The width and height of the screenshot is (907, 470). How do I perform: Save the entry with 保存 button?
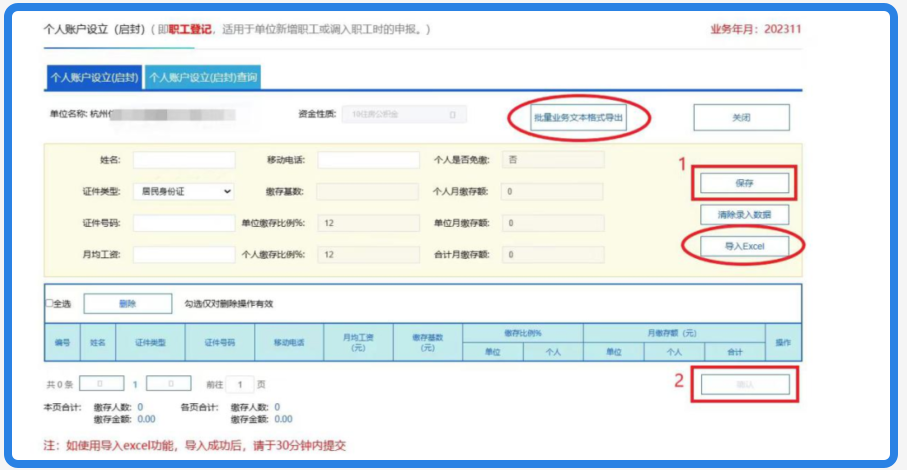coord(744,183)
